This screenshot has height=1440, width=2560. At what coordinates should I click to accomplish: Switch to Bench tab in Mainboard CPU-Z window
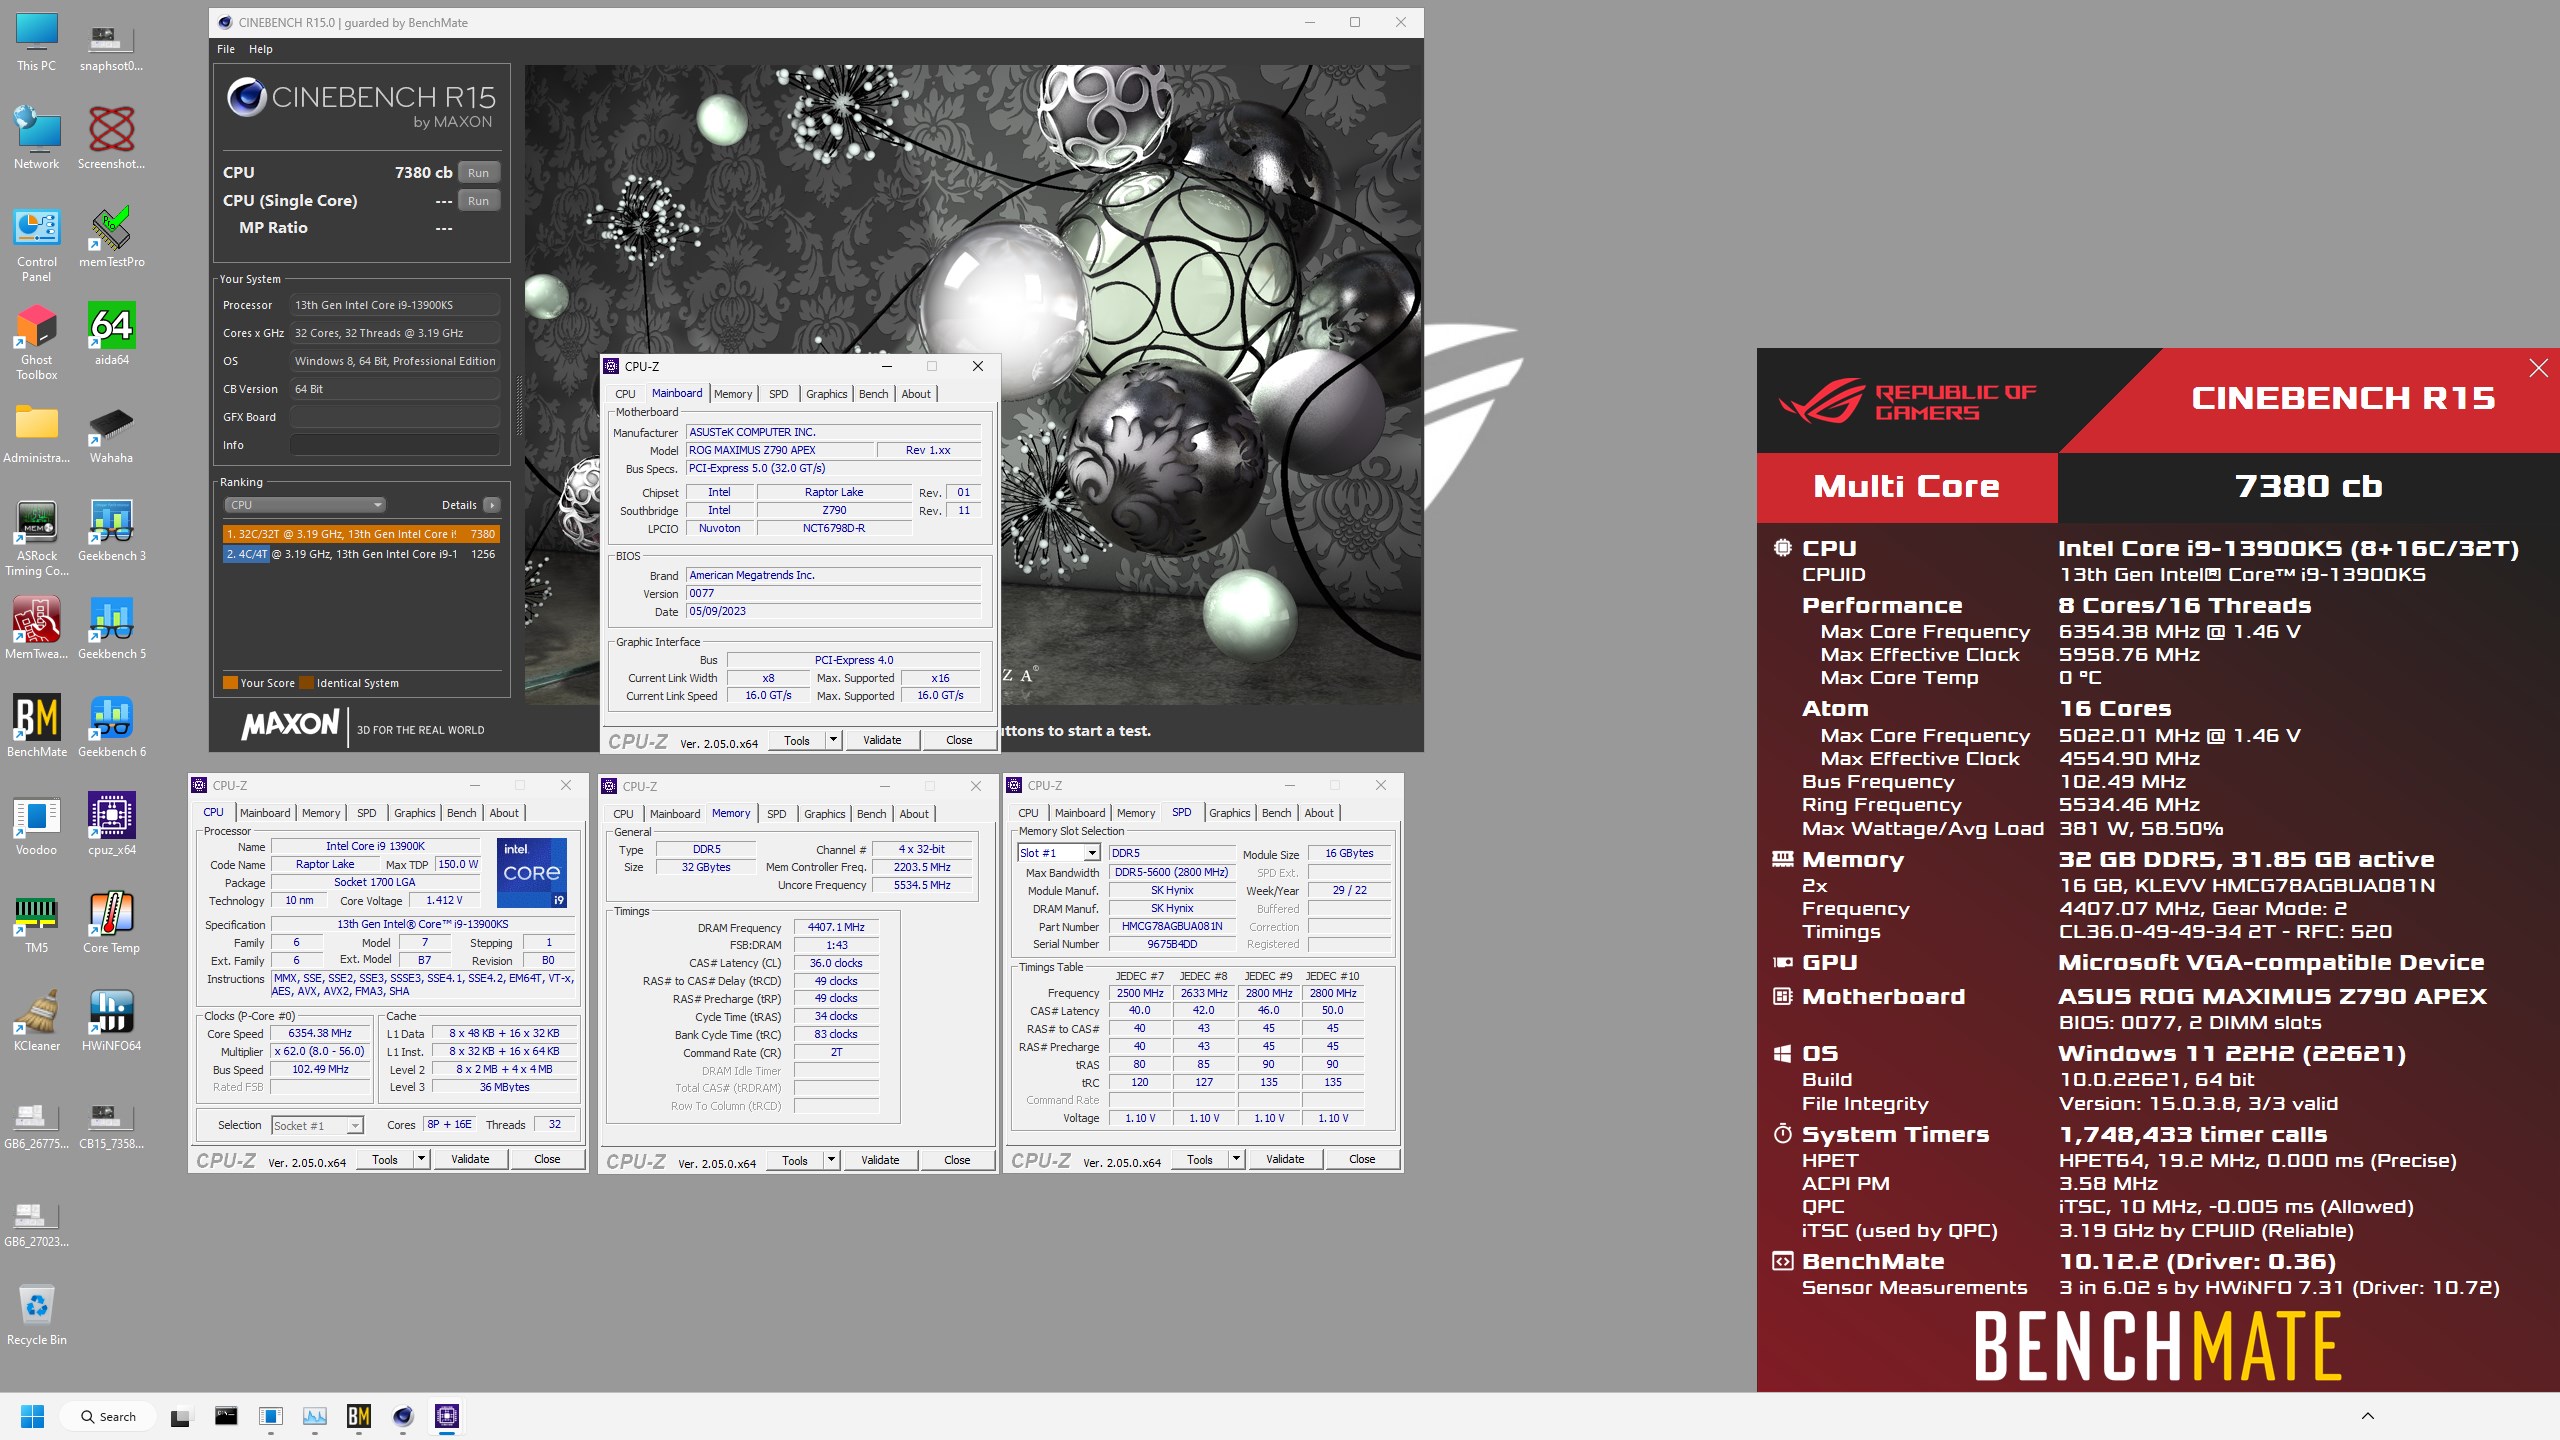click(x=873, y=394)
